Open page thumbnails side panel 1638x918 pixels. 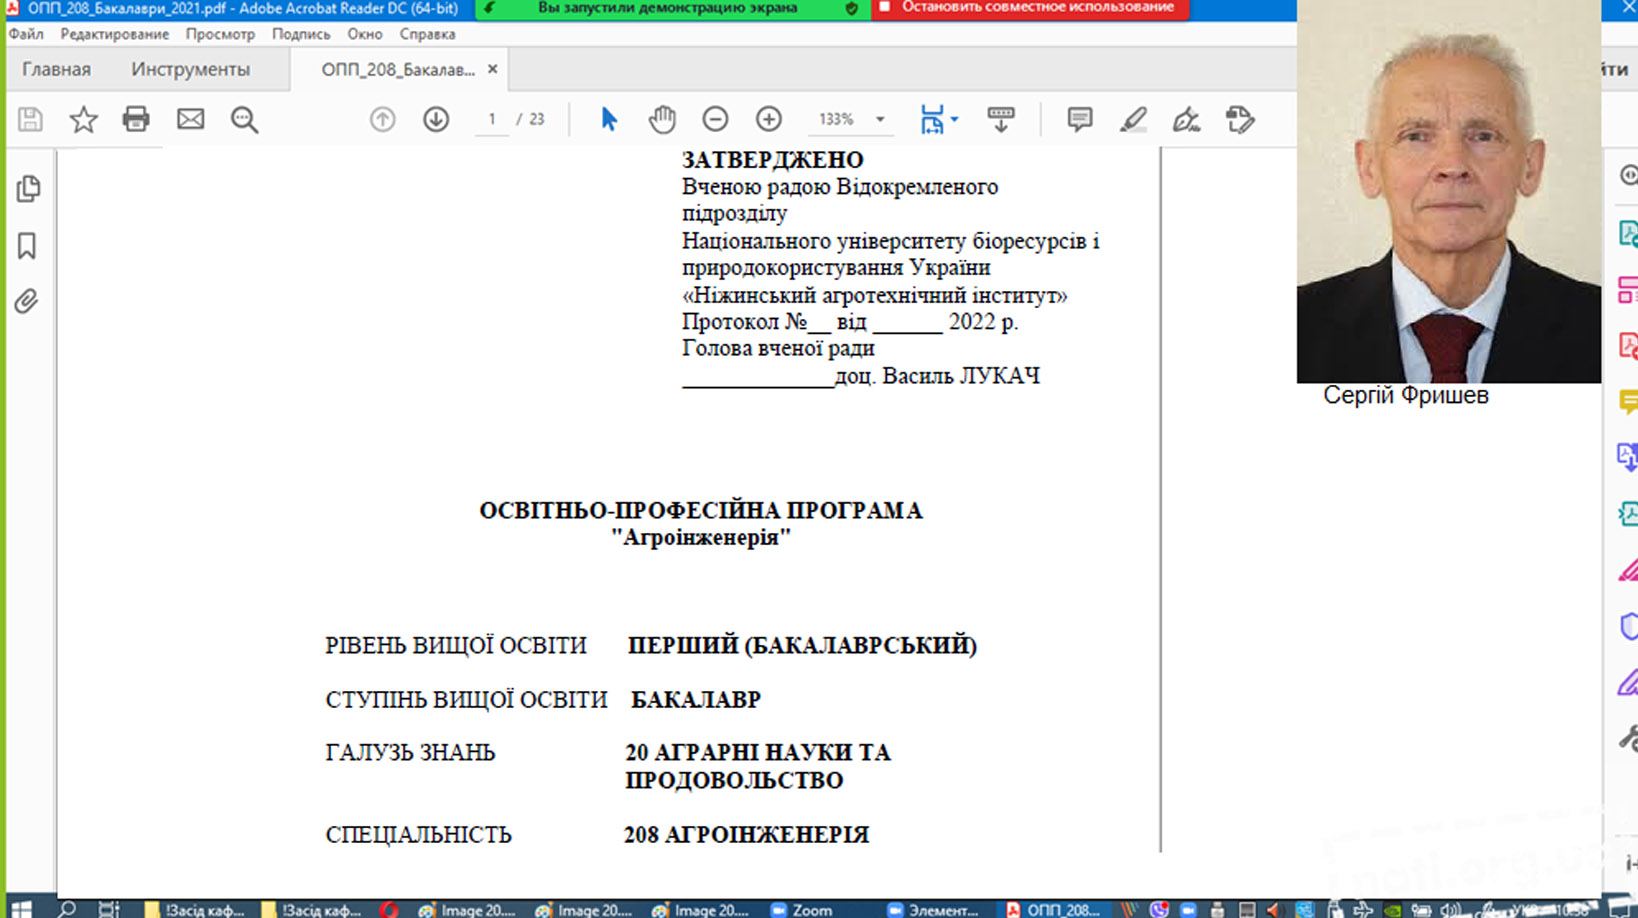point(28,189)
